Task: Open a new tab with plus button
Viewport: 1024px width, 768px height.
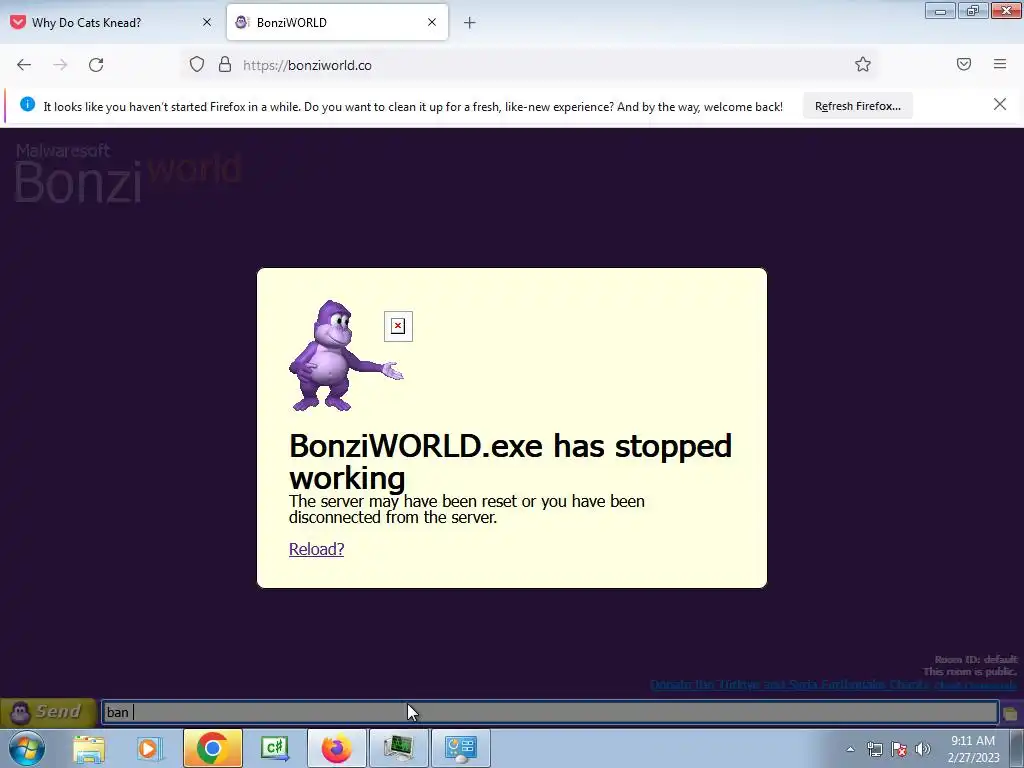Action: click(x=470, y=23)
